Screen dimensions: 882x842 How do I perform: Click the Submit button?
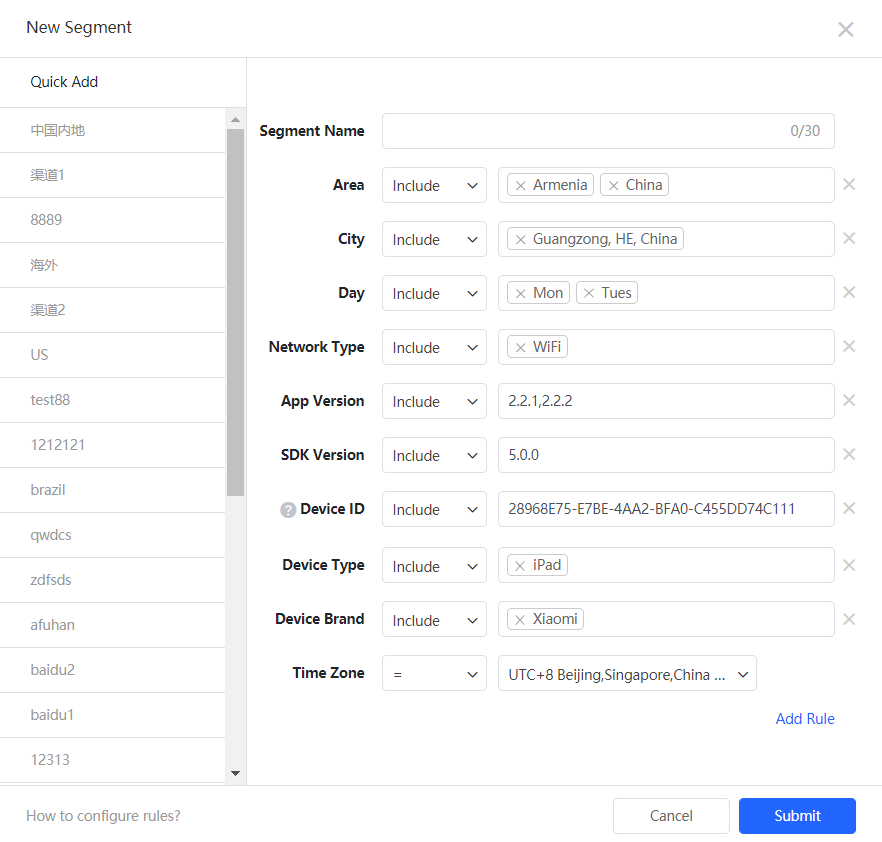pyautogui.click(x=797, y=816)
